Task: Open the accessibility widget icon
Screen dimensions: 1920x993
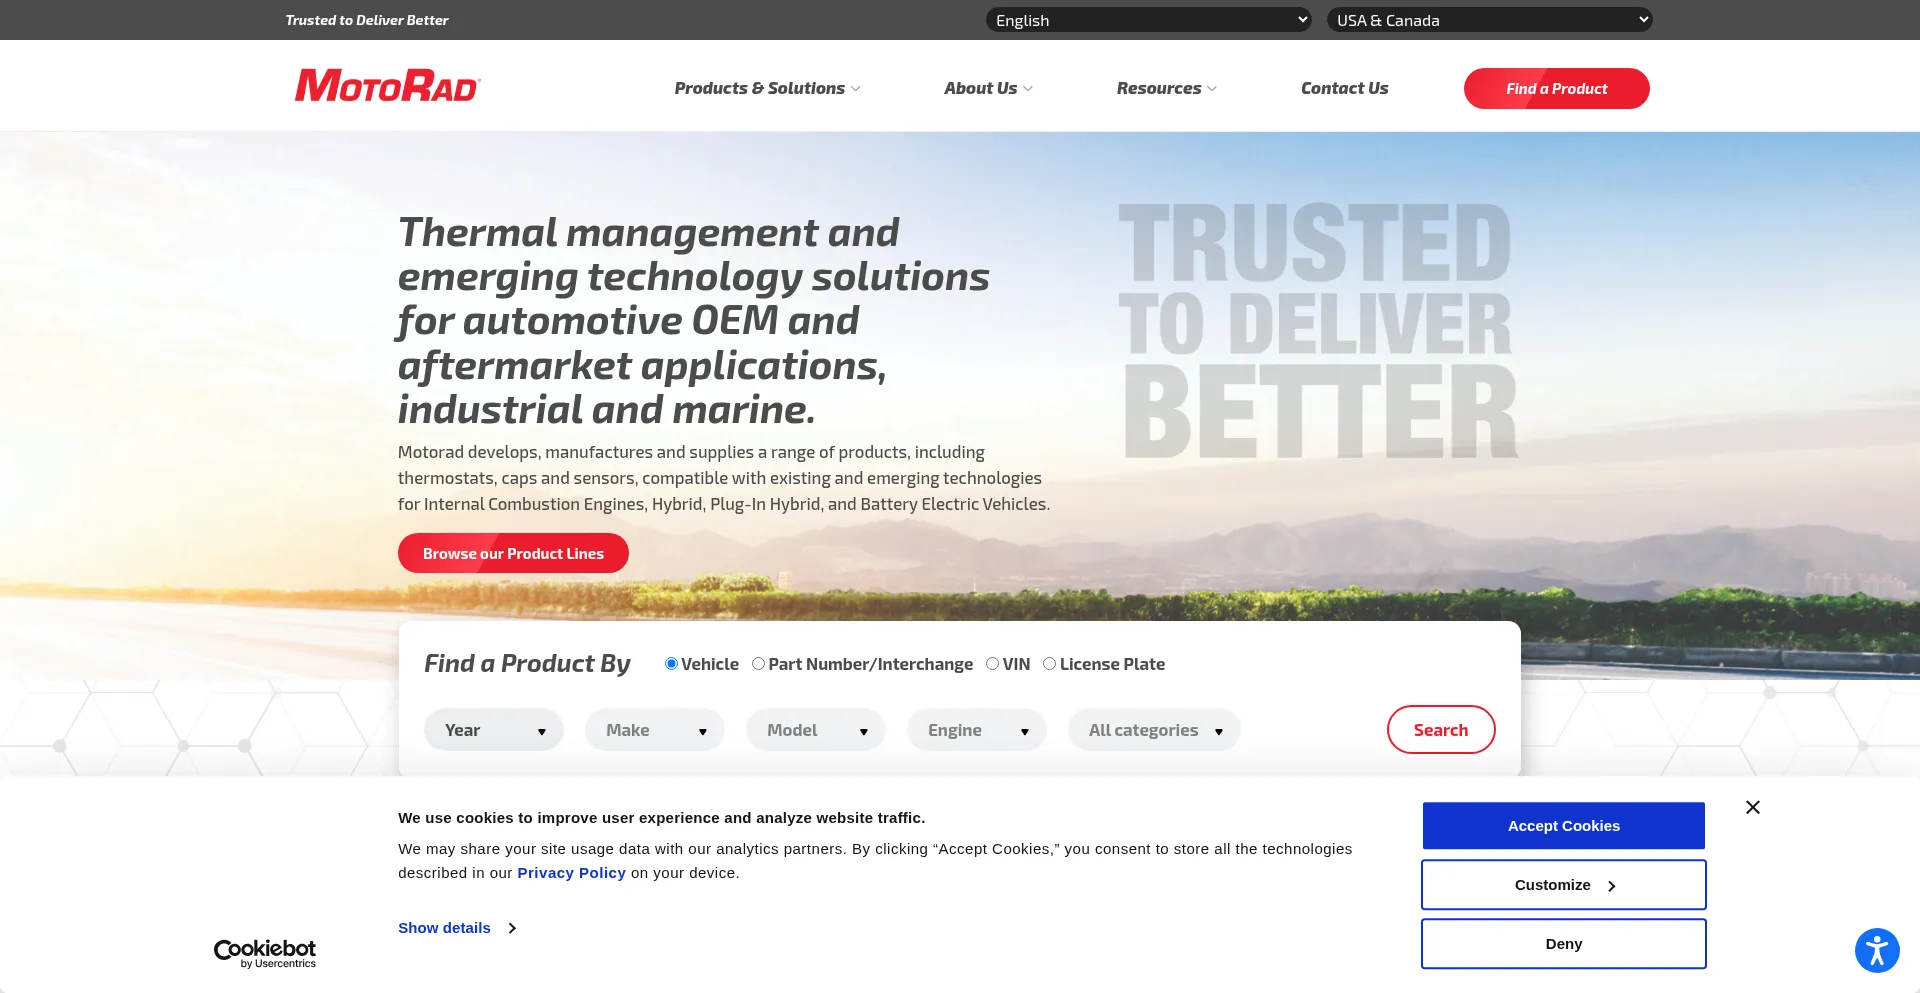Action: click(x=1876, y=949)
